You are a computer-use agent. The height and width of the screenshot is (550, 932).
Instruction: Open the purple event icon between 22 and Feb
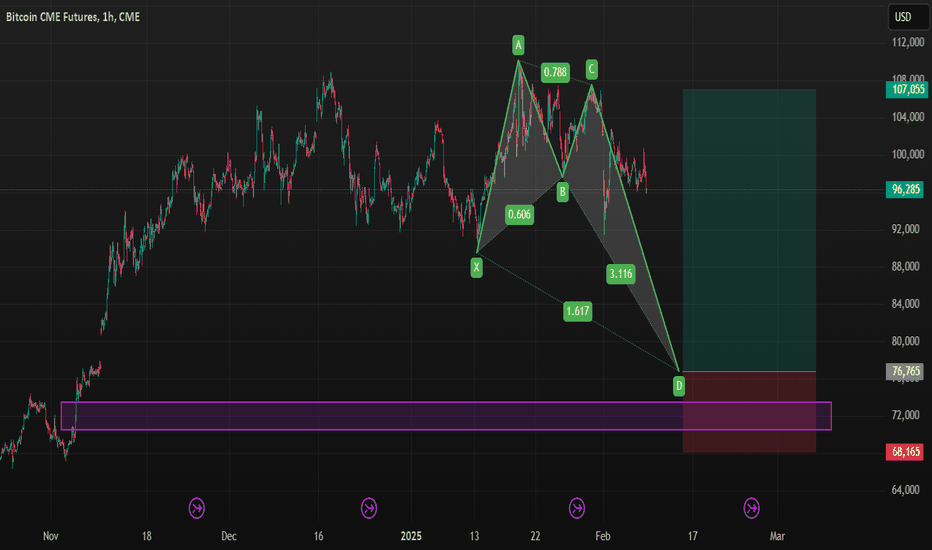[x=577, y=508]
